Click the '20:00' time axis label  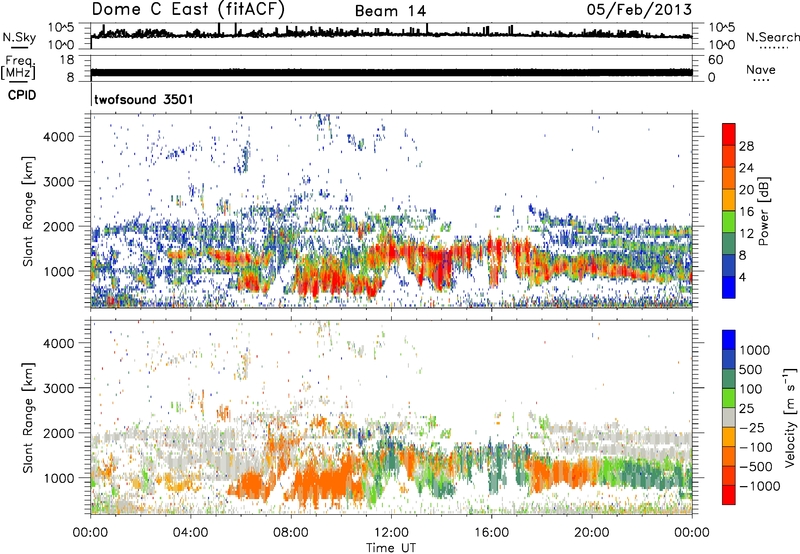(592, 533)
